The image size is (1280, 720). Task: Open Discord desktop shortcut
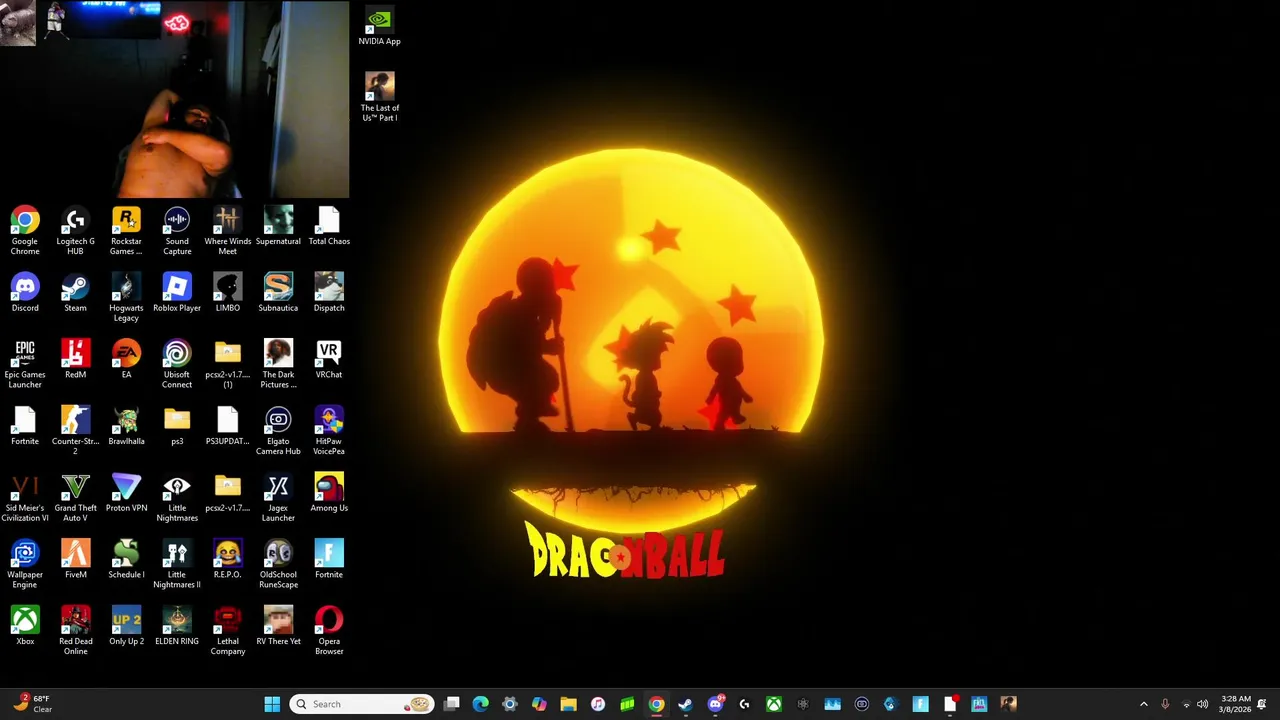(25, 293)
